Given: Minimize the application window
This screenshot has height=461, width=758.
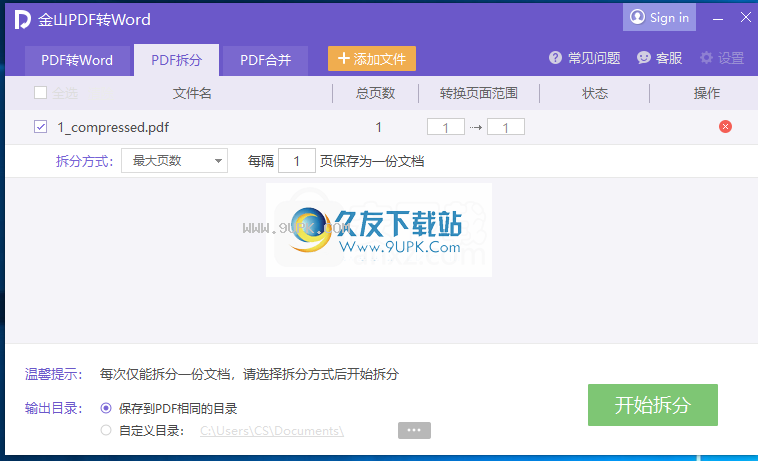Looking at the screenshot, I should coord(718,18).
